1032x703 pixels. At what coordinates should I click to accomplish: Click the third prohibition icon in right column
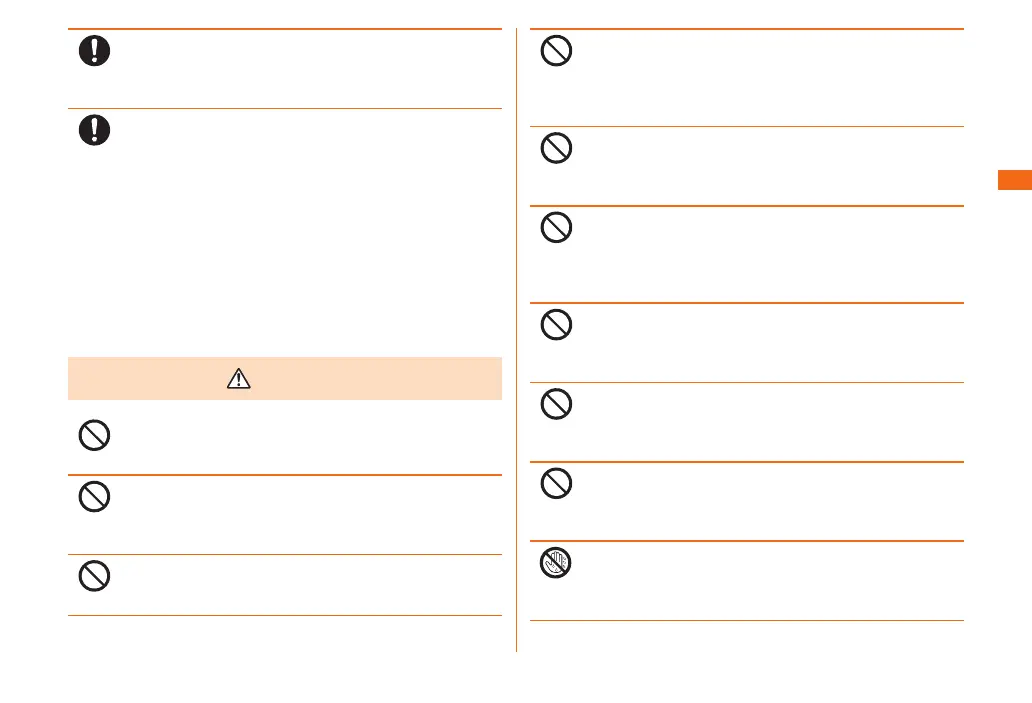[x=556, y=229]
